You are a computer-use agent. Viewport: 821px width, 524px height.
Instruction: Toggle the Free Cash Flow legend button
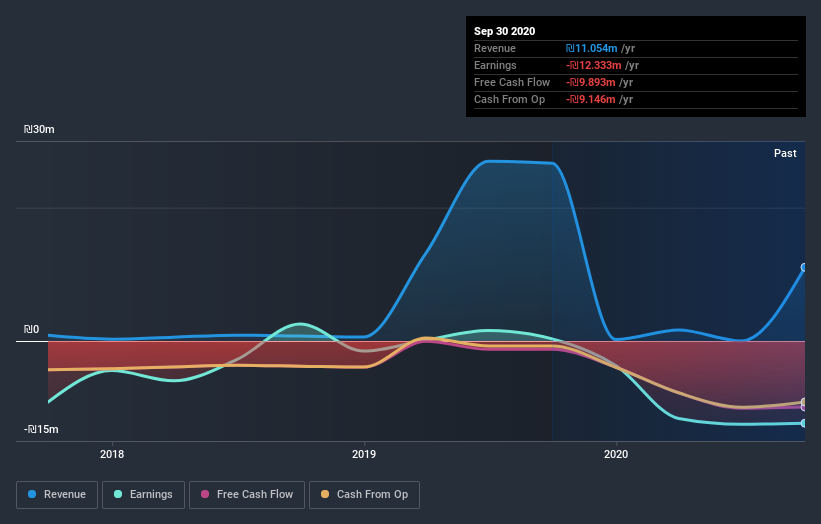[247, 495]
